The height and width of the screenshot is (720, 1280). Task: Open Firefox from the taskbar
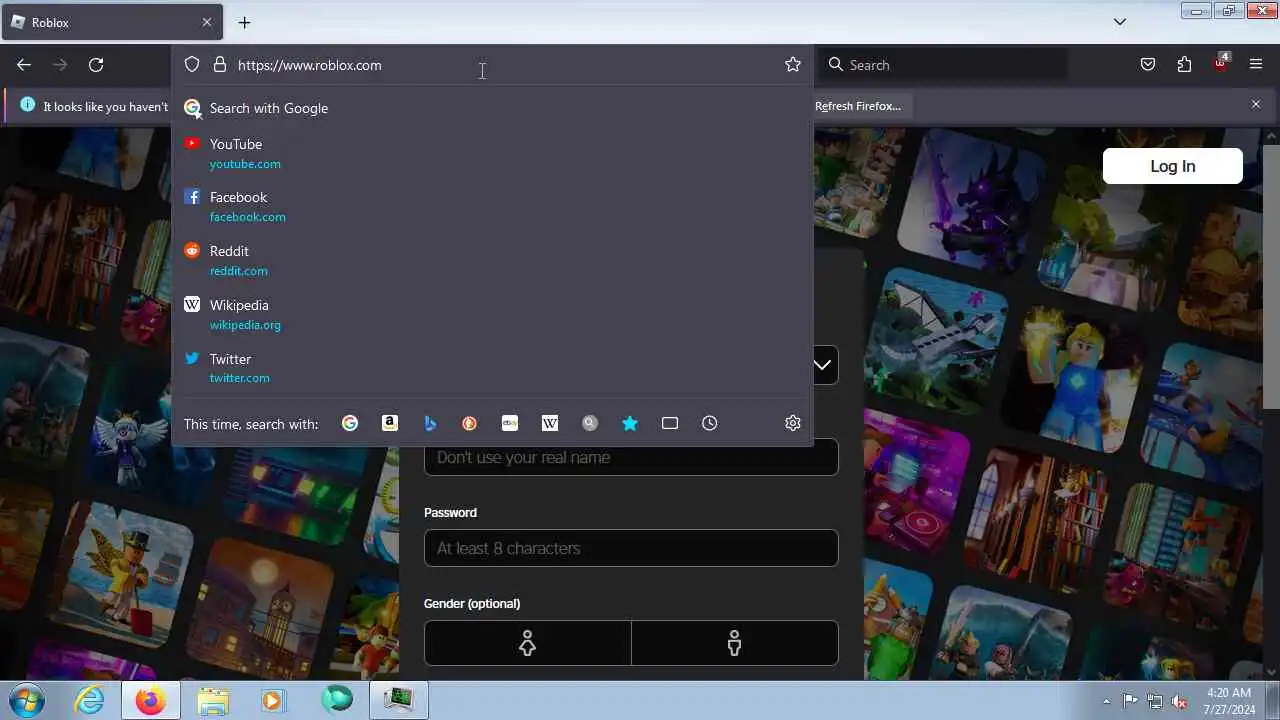point(151,700)
